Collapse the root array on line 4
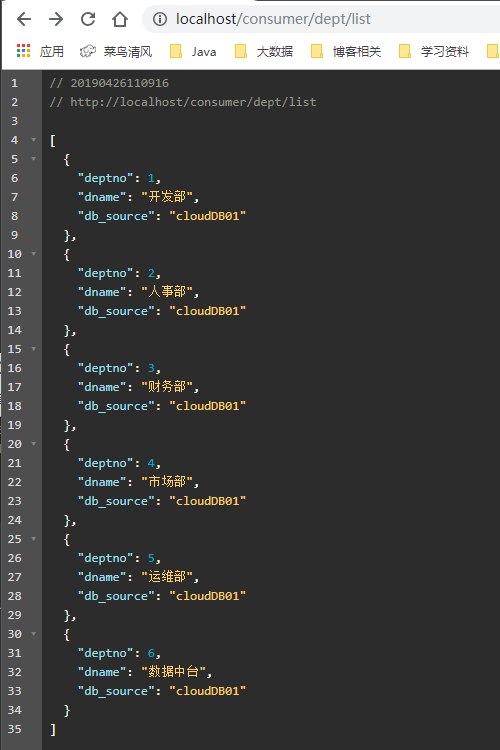Image resolution: width=500 pixels, height=750 pixels. tap(33, 140)
